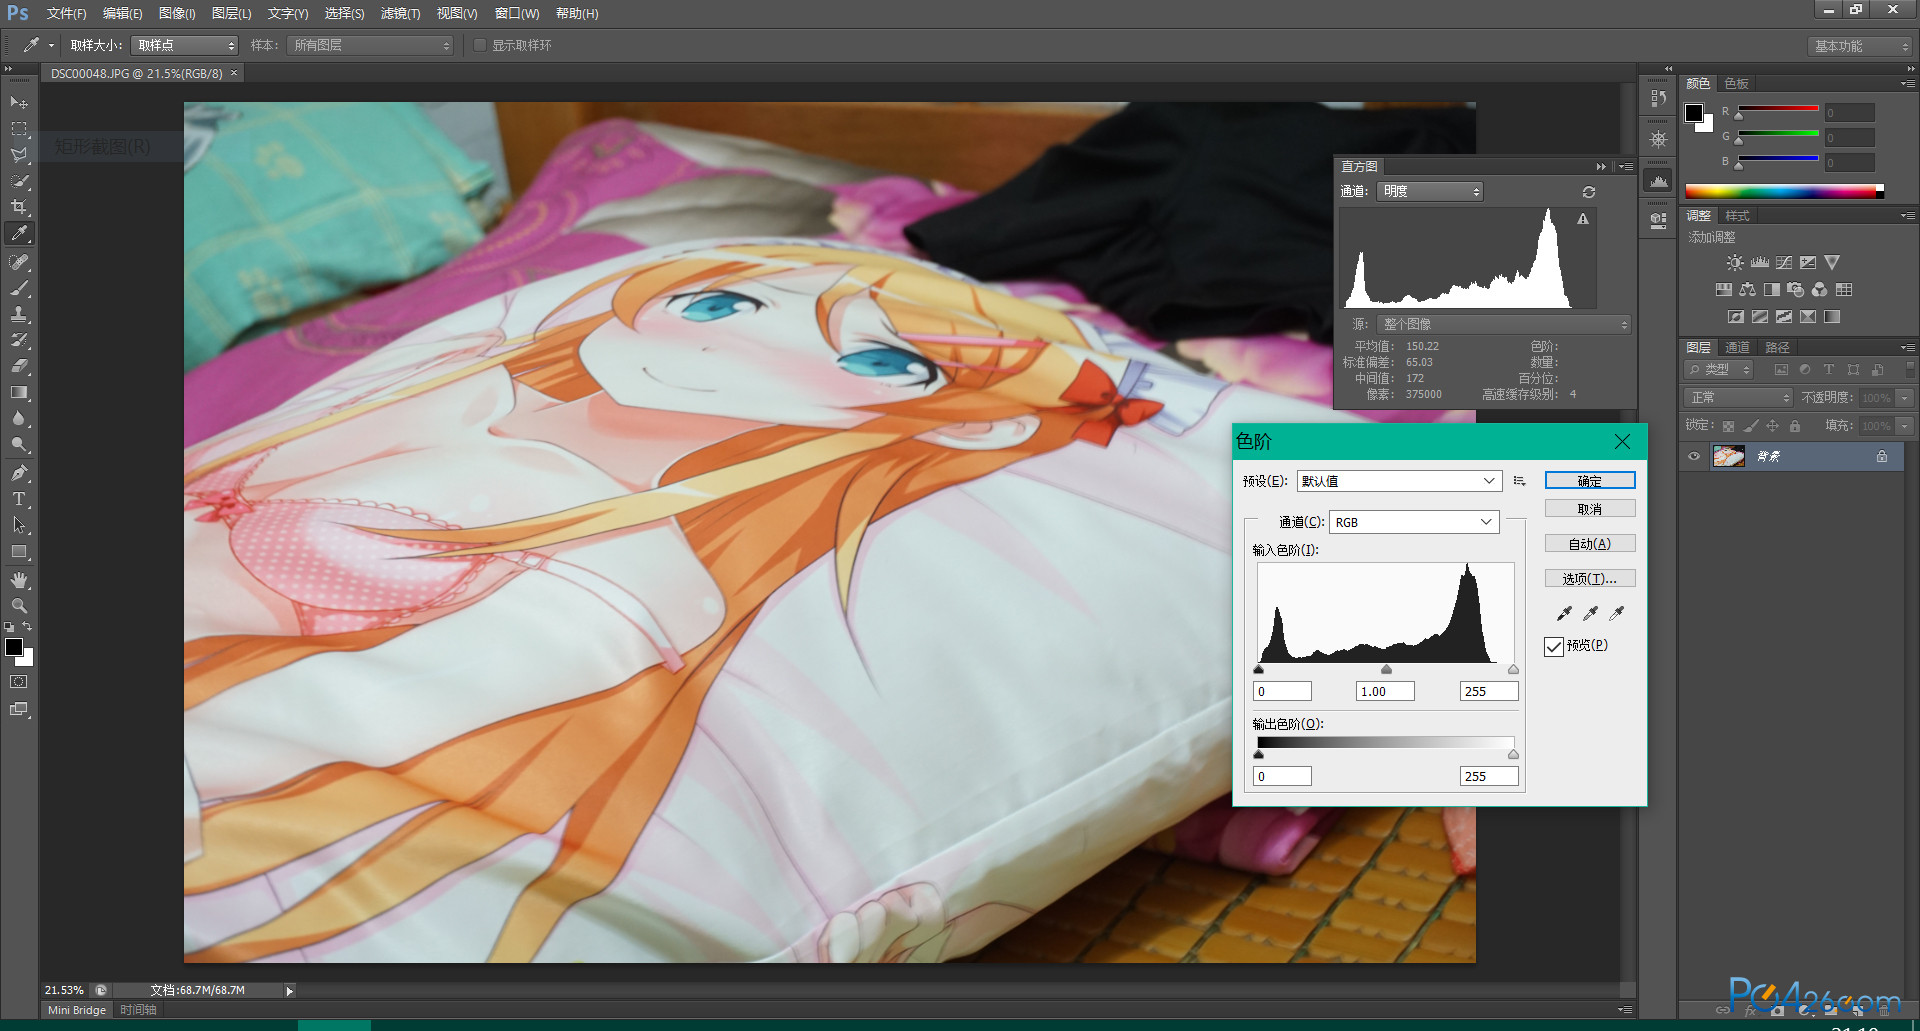Viewport: 1920px width, 1031px height.
Task: Open the layer filter type dropdown
Action: coord(1719,370)
